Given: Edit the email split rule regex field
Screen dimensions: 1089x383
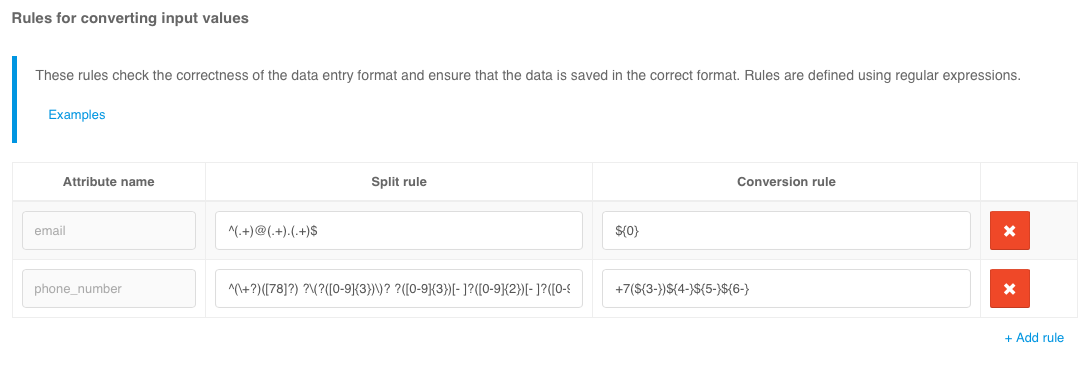Looking at the screenshot, I should (399, 231).
